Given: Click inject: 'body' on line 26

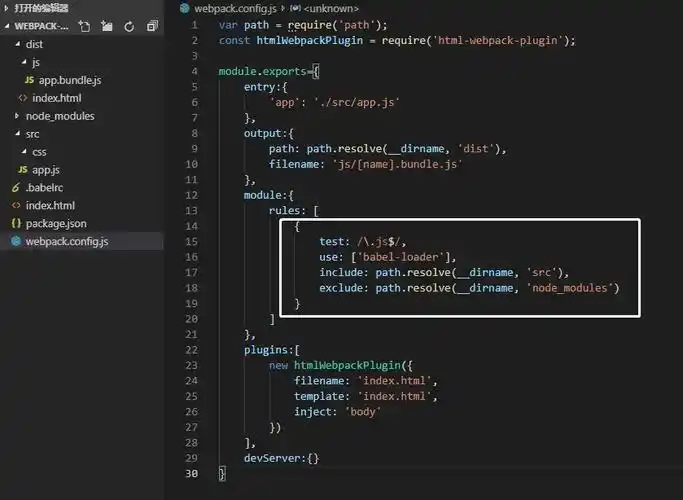Looking at the screenshot, I should pyautogui.click(x=338, y=412).
